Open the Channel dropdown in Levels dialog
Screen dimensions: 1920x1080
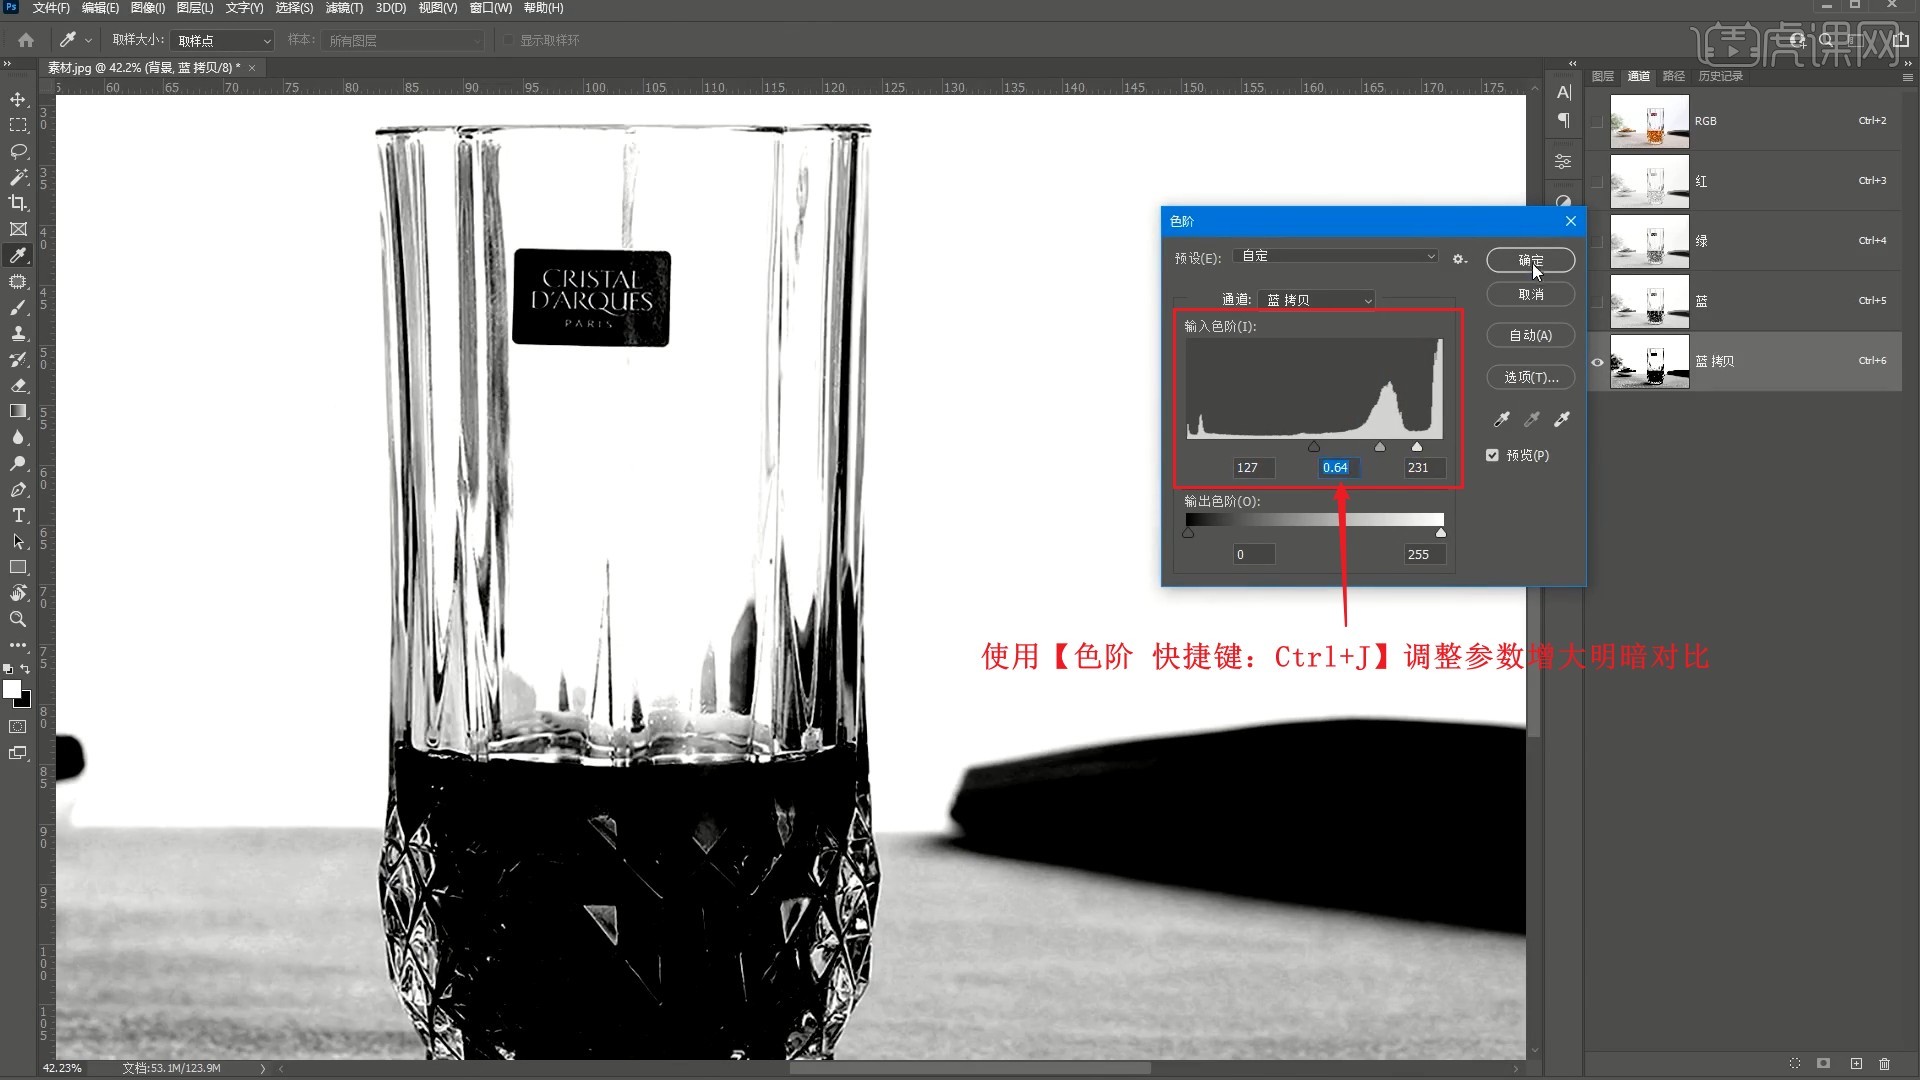pyautogui.click(x=1318, y=300)
